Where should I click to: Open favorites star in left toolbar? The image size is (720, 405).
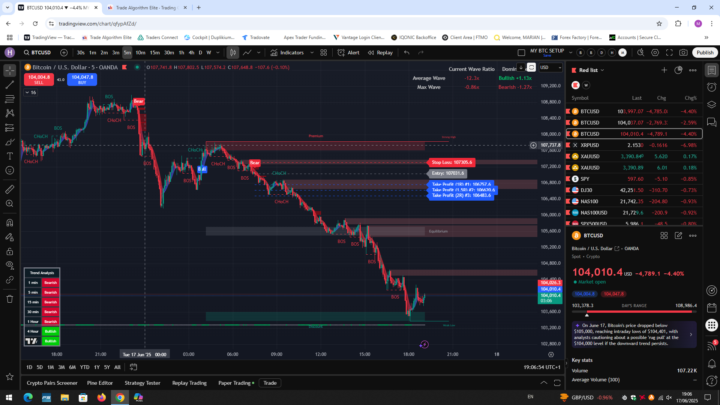coord(10,377)
